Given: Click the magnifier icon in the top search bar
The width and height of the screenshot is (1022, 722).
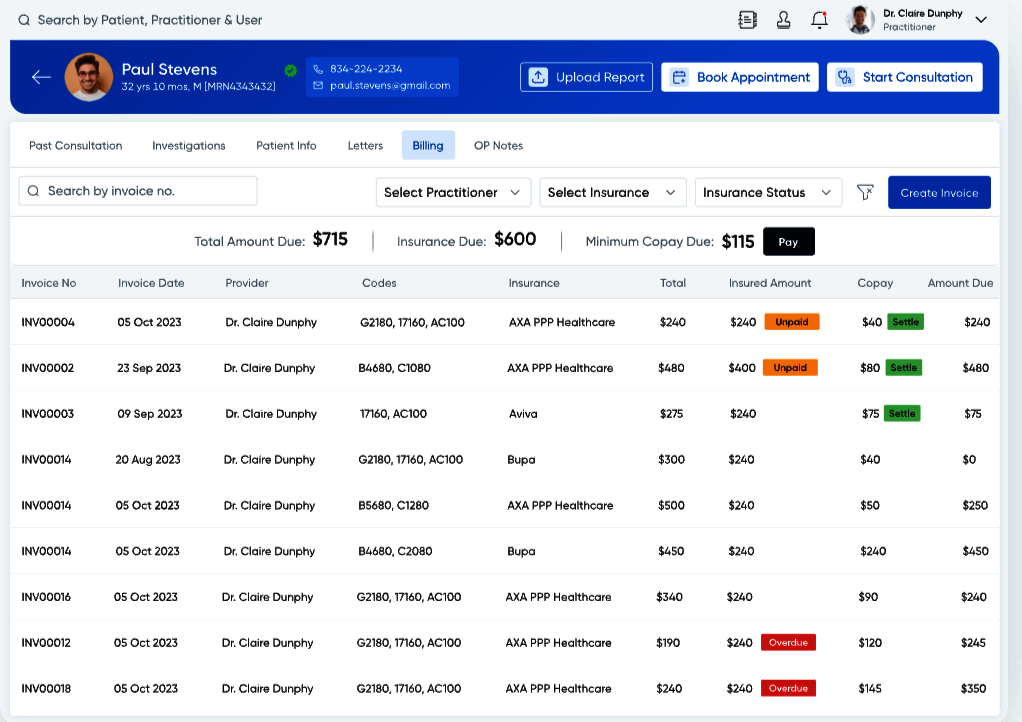Looking at the screenshot, I should point(23,20).
